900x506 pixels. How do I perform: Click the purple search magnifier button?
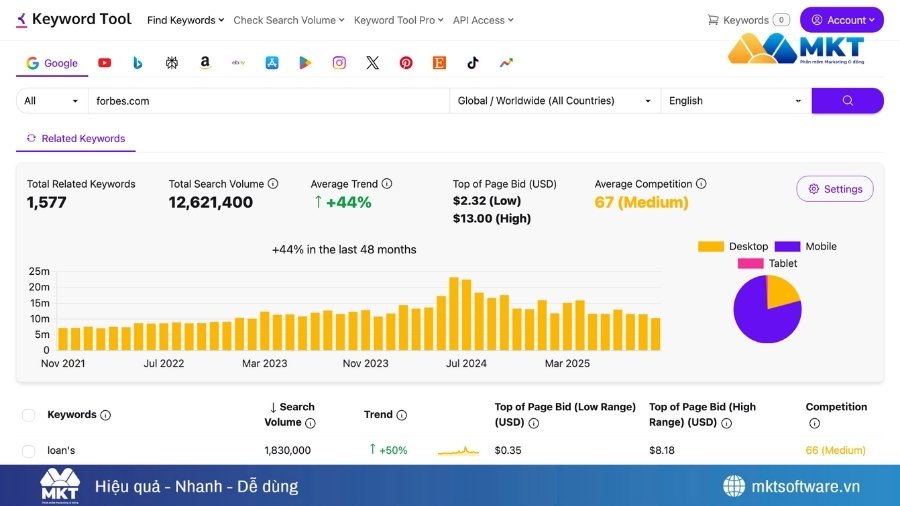pos(847,100)
